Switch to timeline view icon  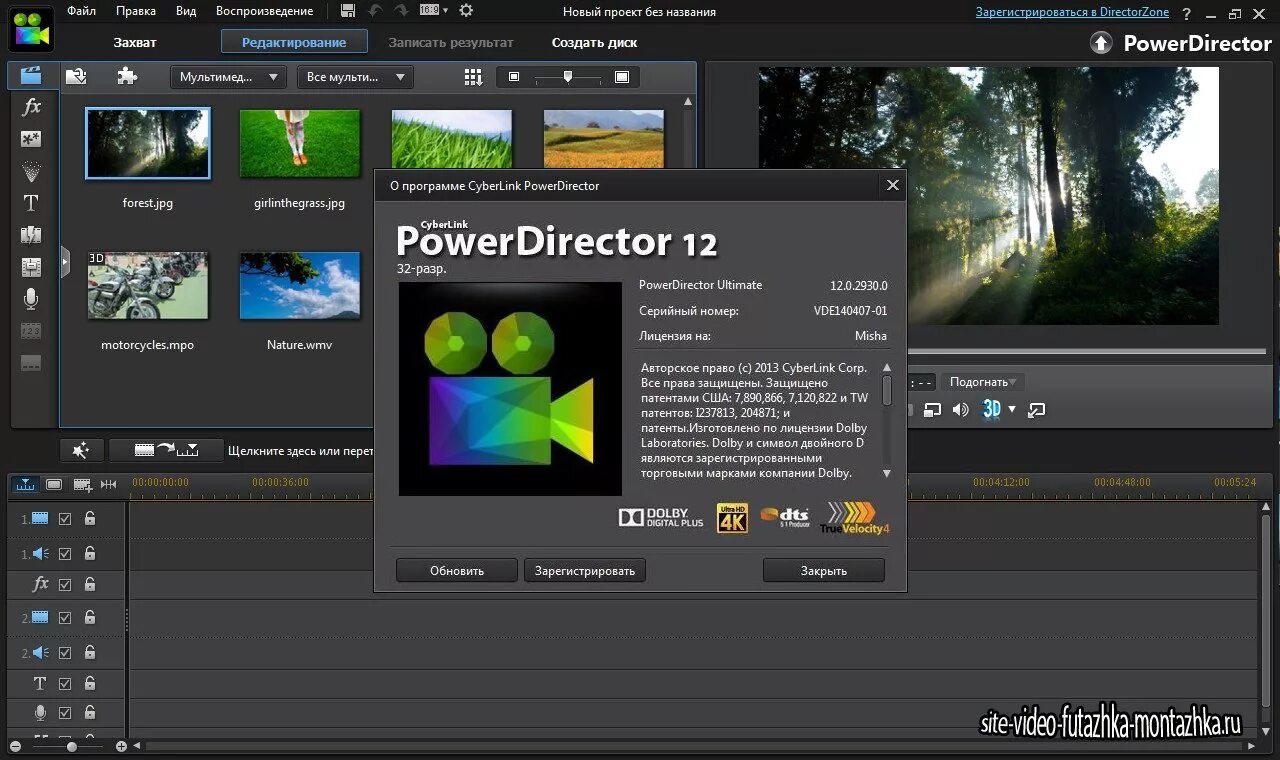coord(26,484)
